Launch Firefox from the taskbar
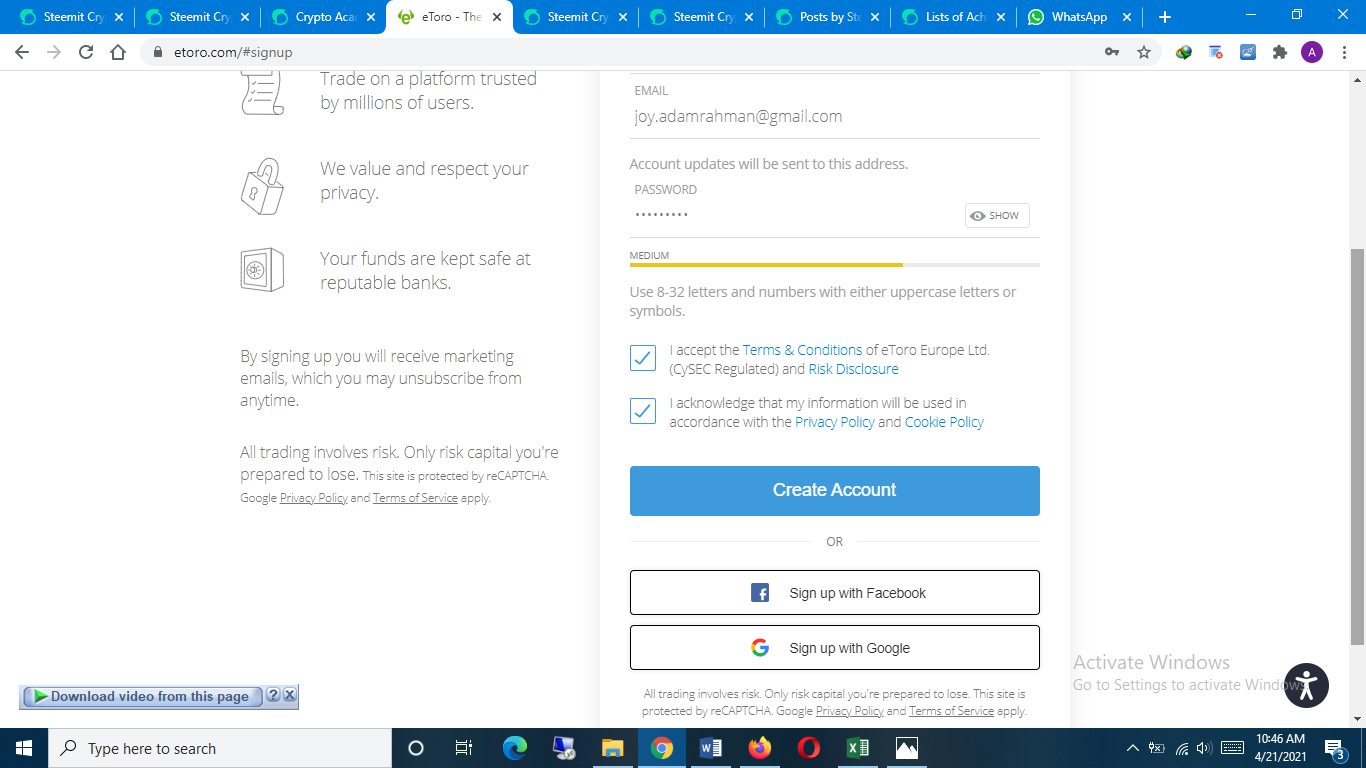This screenshot has width=1366, height=768. tap(760, 748)
